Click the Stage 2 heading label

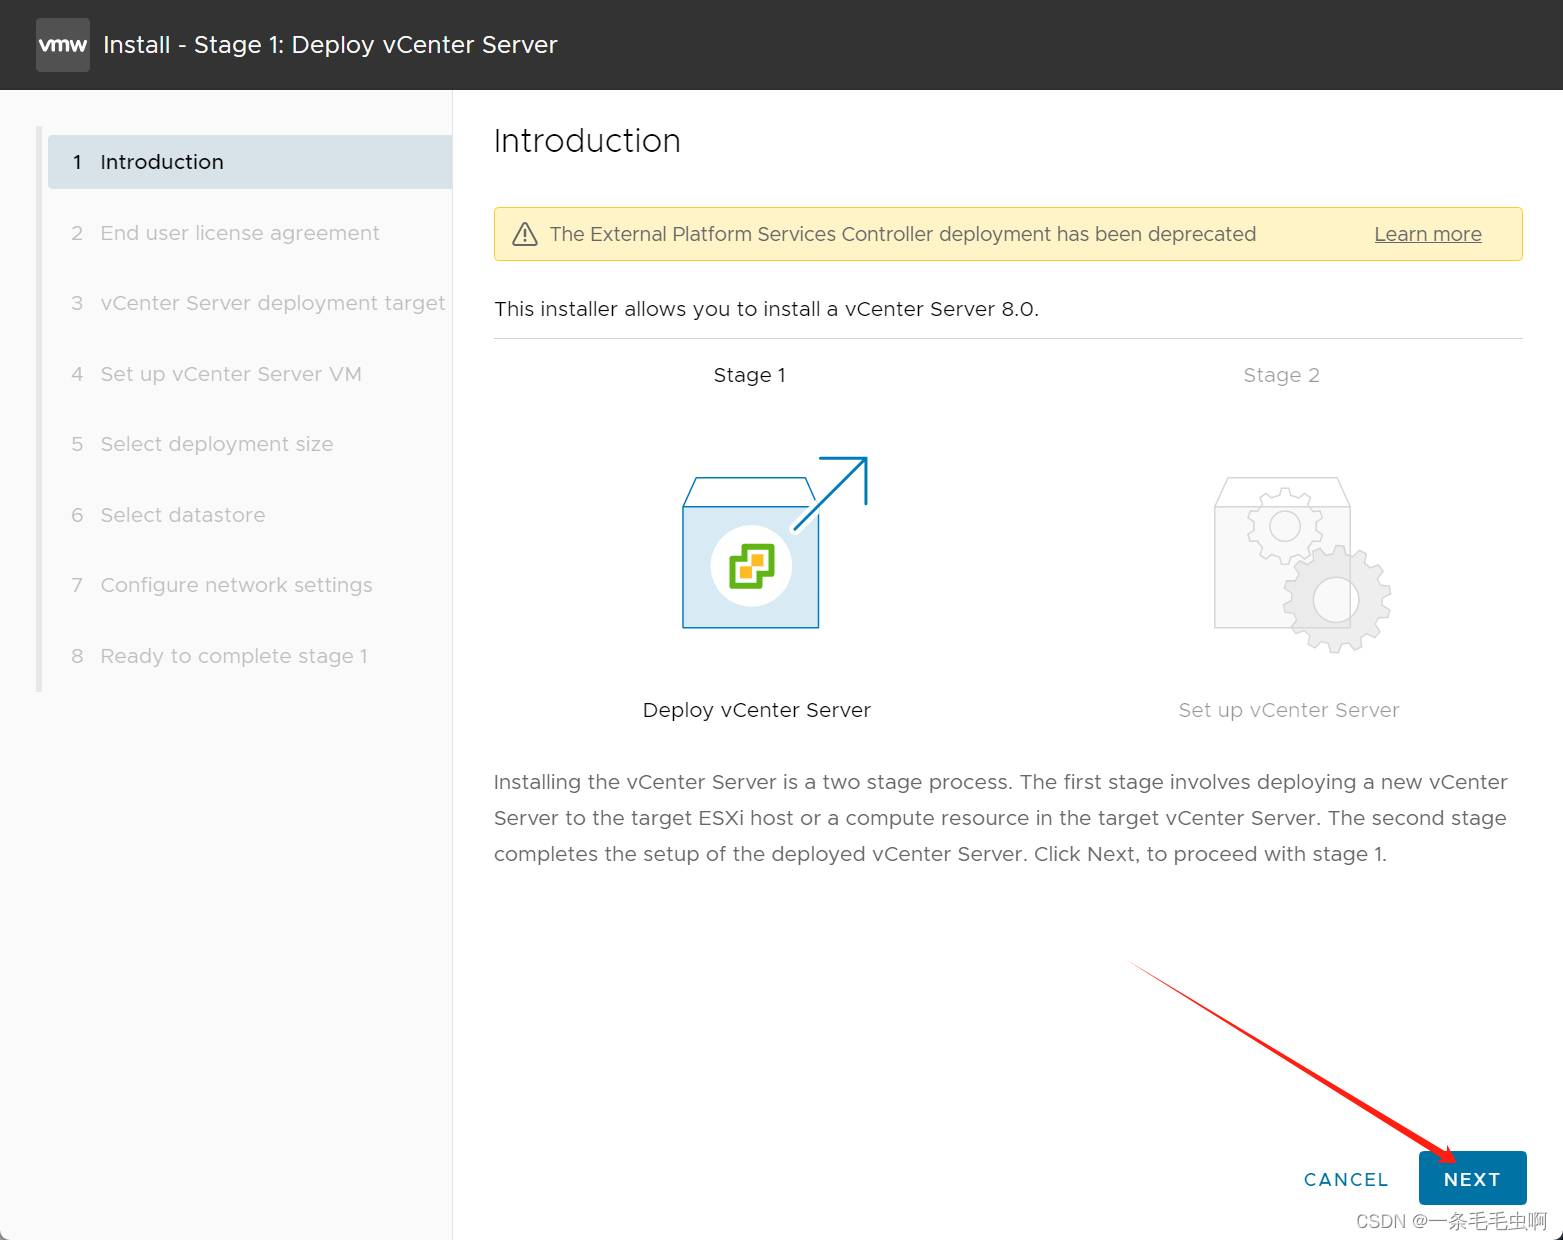click(1281, 375)
